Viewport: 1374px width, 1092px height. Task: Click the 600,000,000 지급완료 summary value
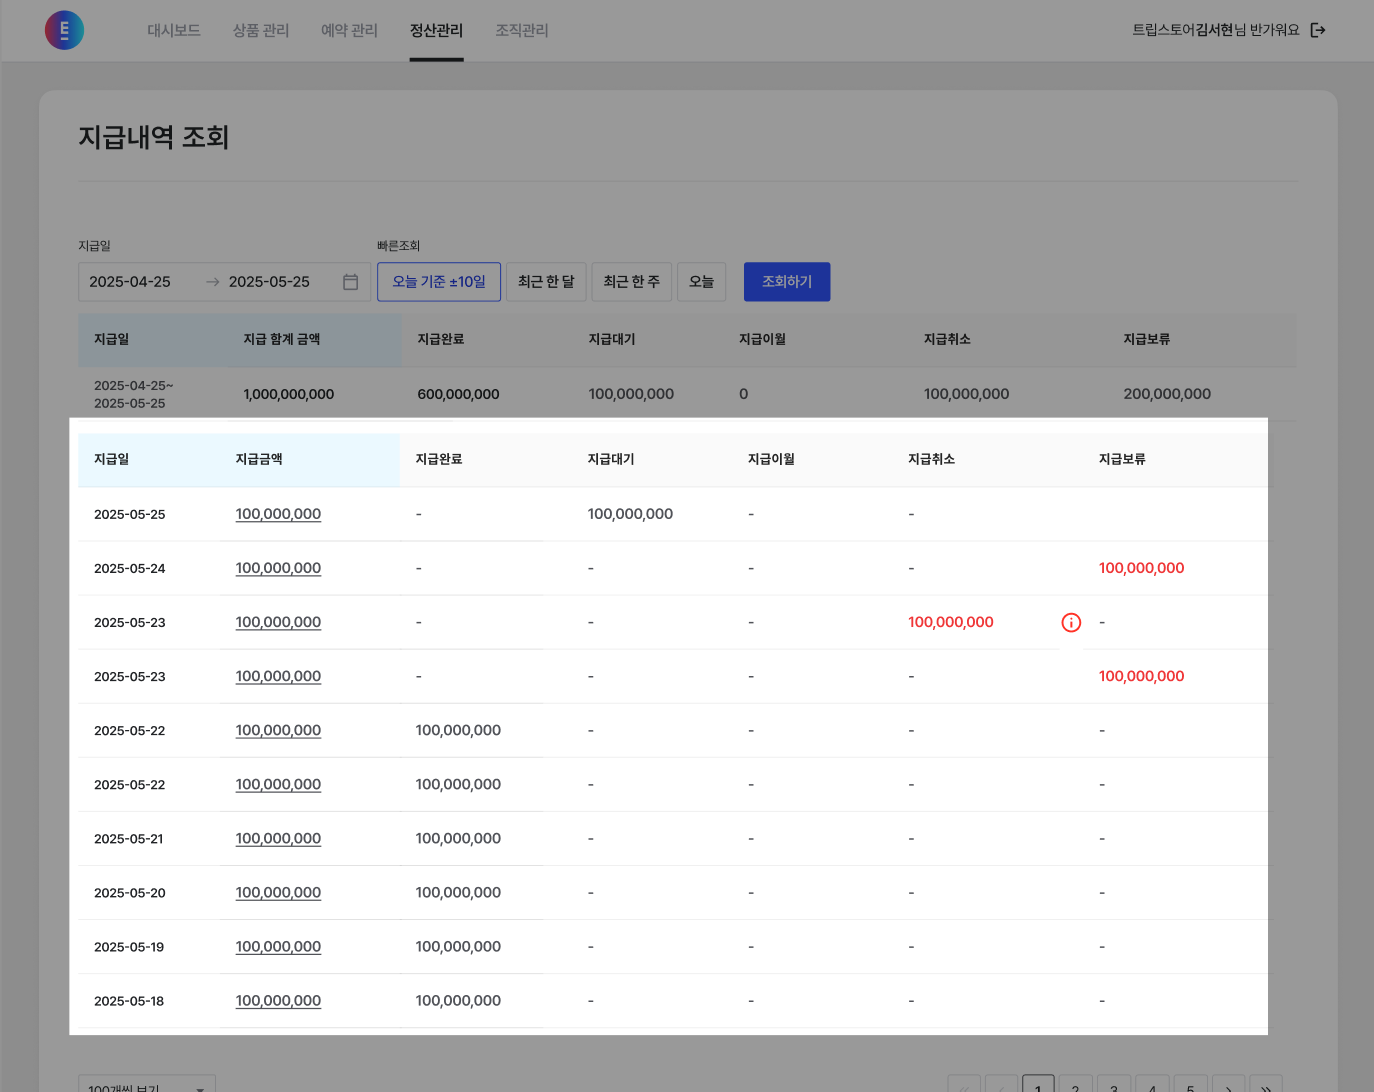pyautogui.click(x=458, y=394)
